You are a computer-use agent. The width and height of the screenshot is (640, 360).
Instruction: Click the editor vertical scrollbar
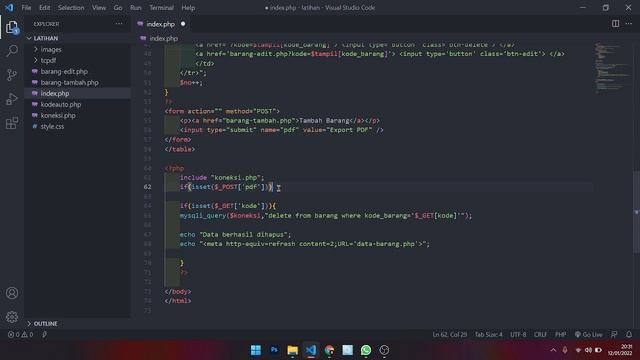(x=636, y=212)
